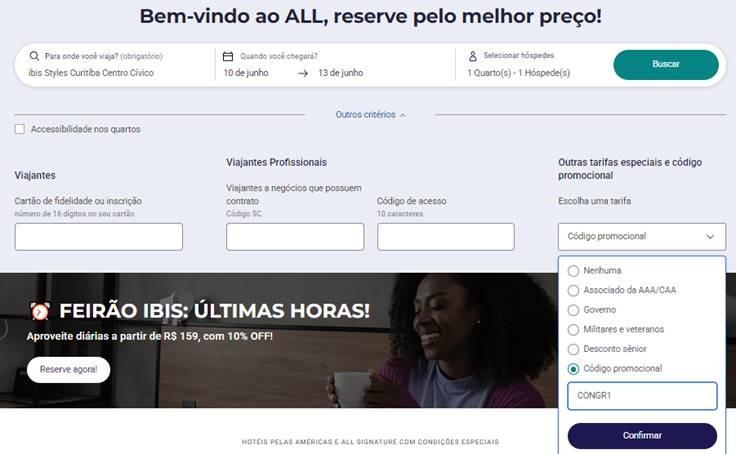This screenshot has width=736, height=454.
Task: Pick the Militares e veteranos option
Action: 573,330
